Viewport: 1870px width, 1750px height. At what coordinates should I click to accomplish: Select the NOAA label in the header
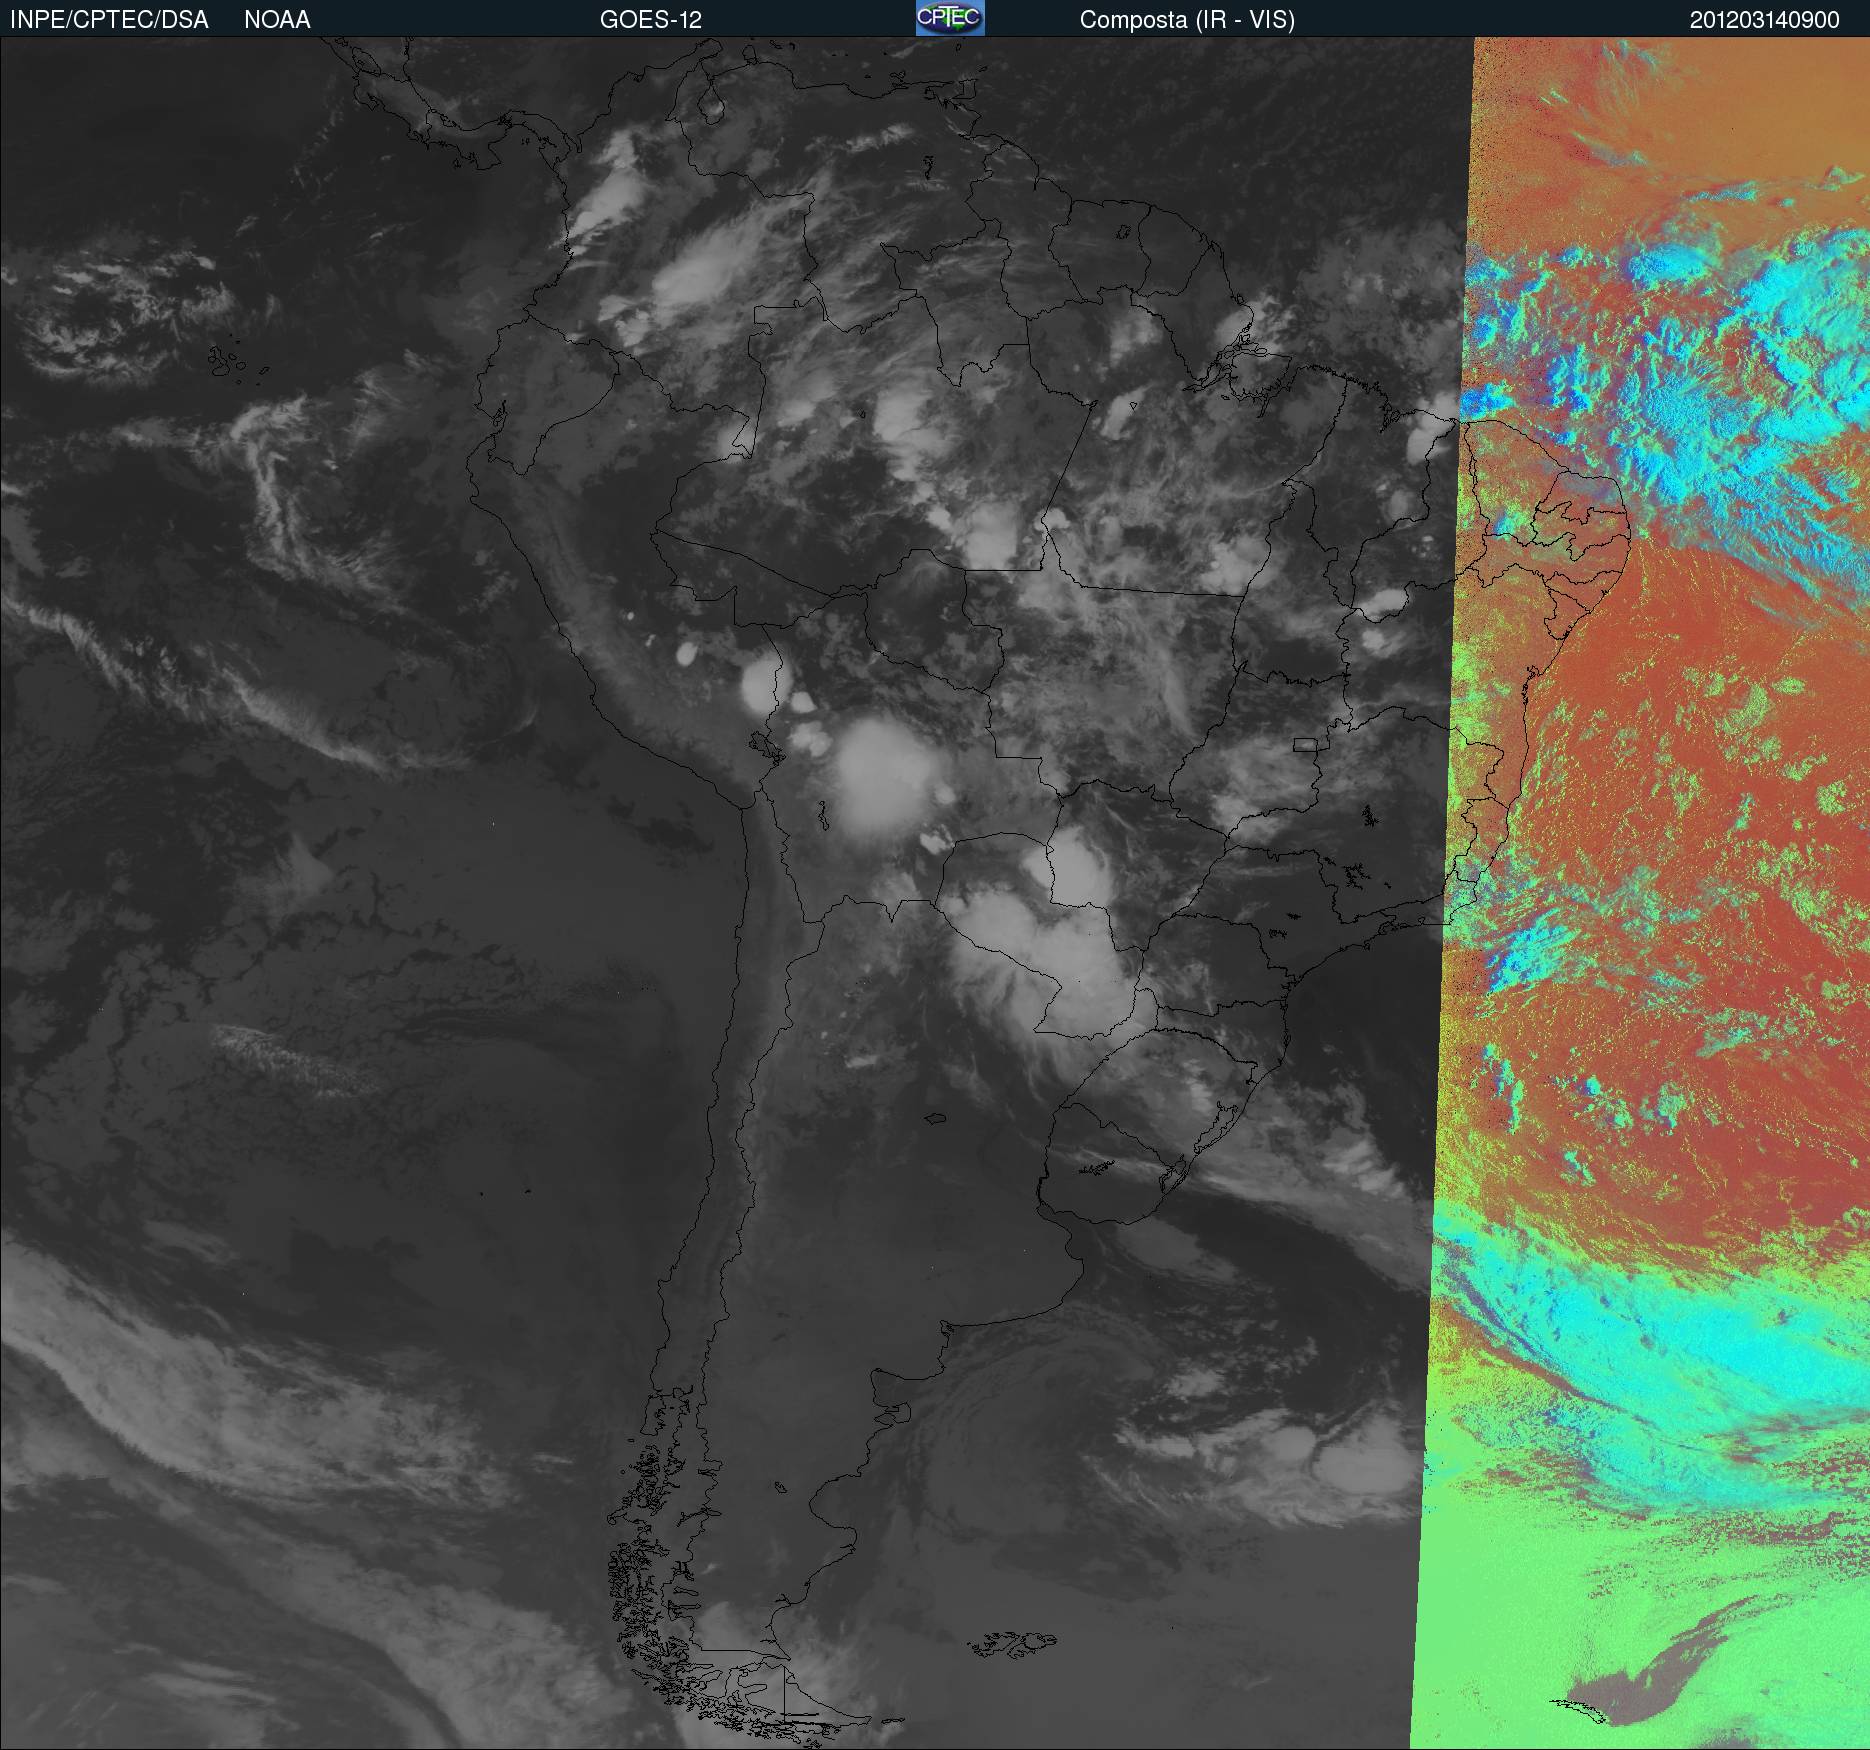[x=277, y=20]
